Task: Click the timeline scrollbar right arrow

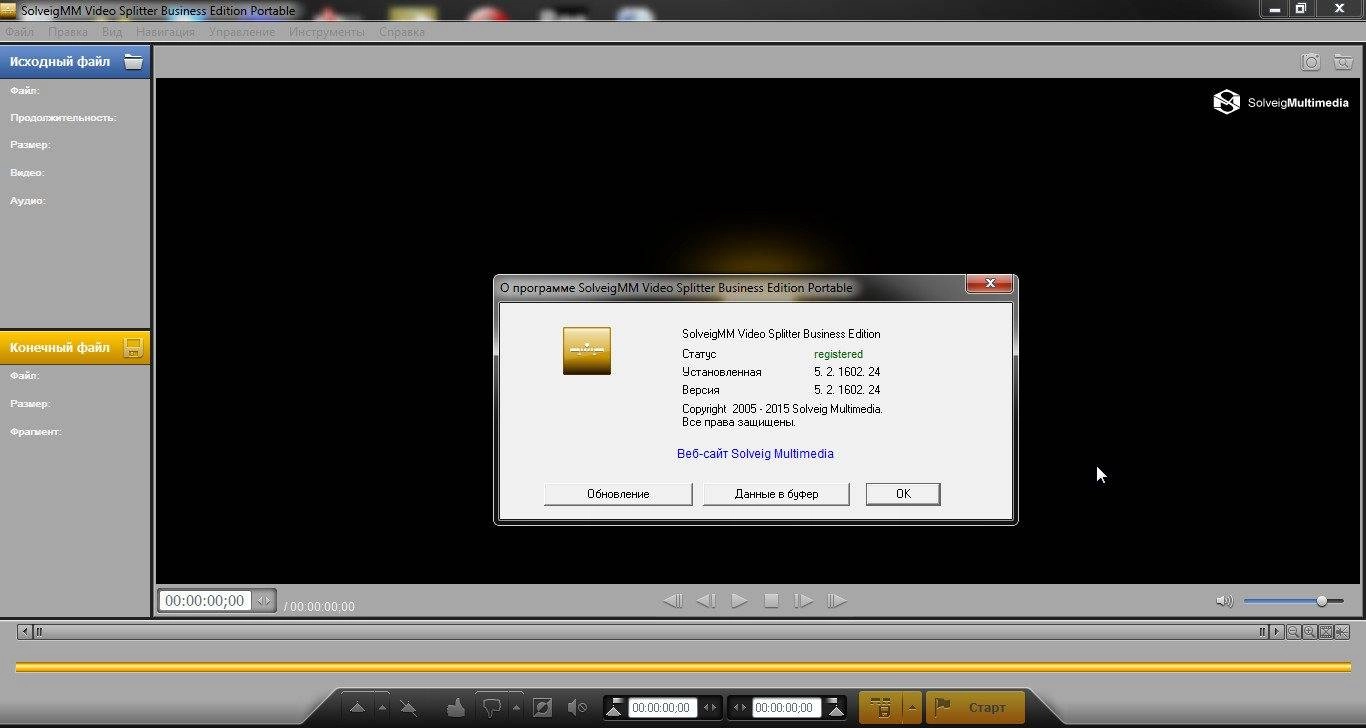Action: tap(1277, 632)
